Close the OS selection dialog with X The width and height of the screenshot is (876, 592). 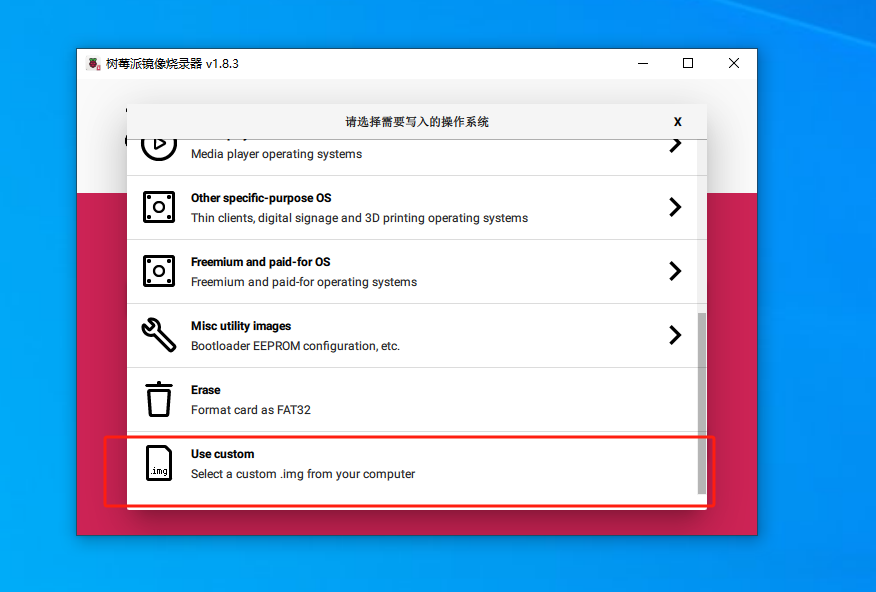coord(677,122)
